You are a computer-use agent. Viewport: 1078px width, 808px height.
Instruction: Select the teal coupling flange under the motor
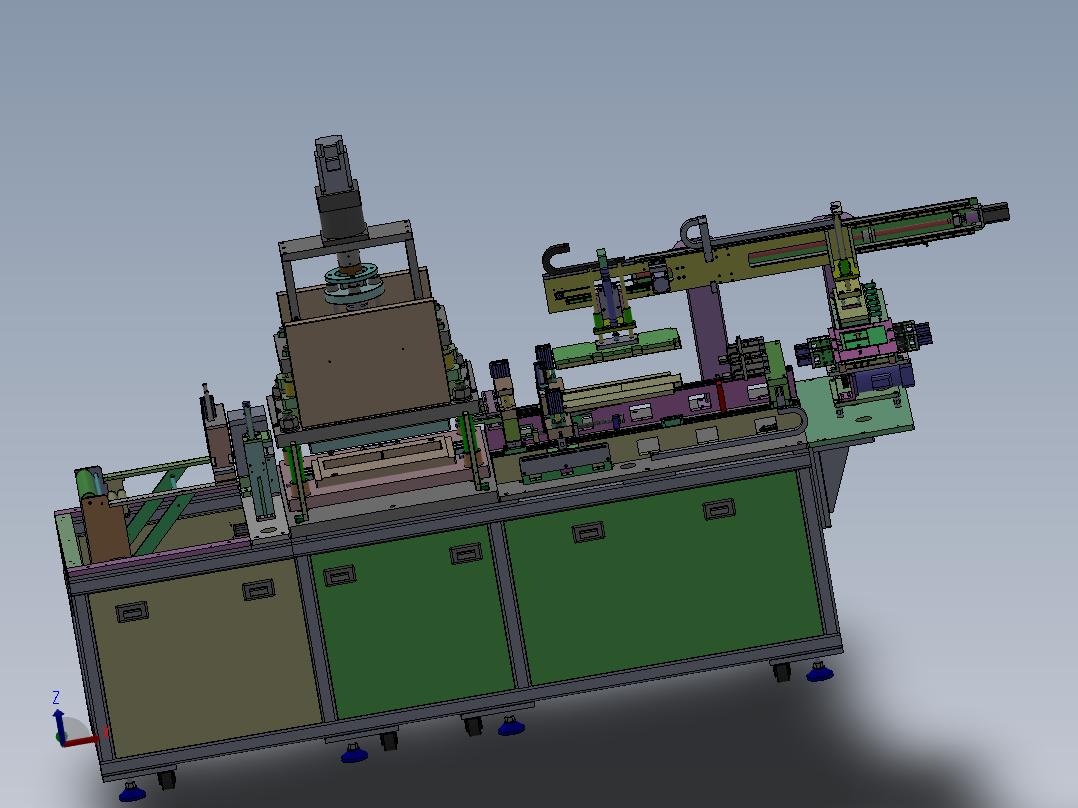click(x=353, y=284)
